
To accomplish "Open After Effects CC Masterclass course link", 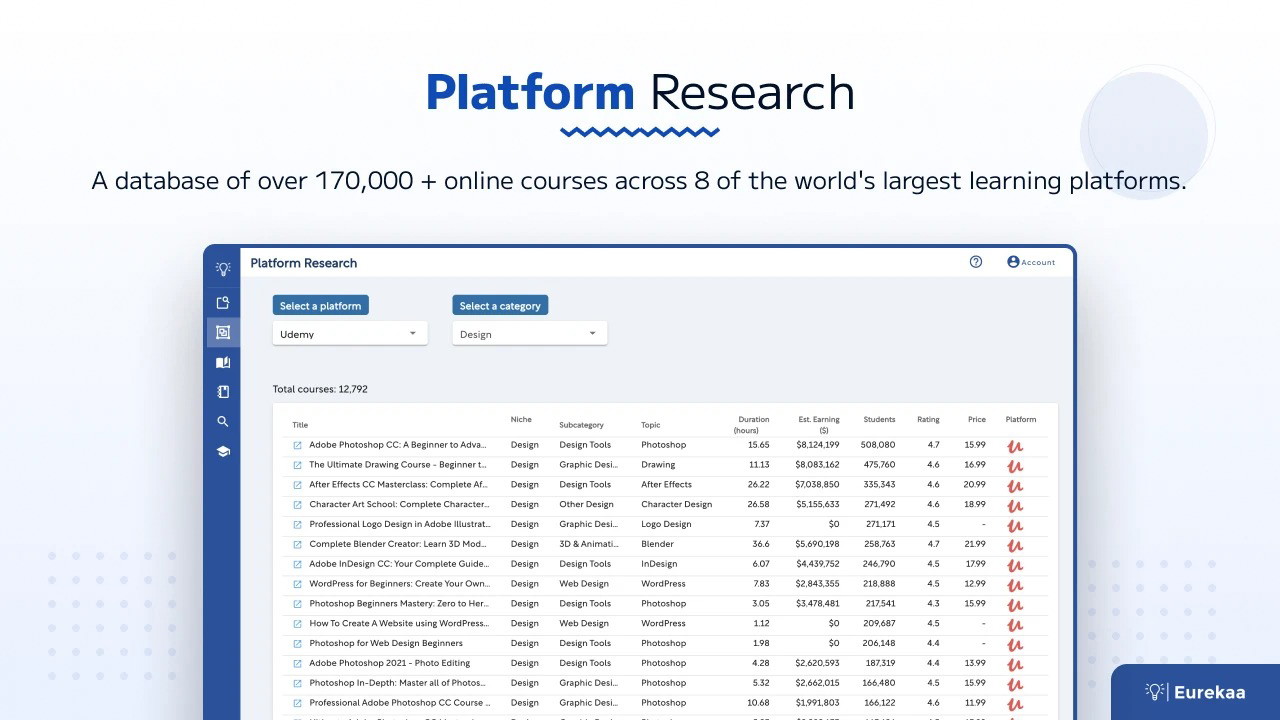I will [398, 485].
